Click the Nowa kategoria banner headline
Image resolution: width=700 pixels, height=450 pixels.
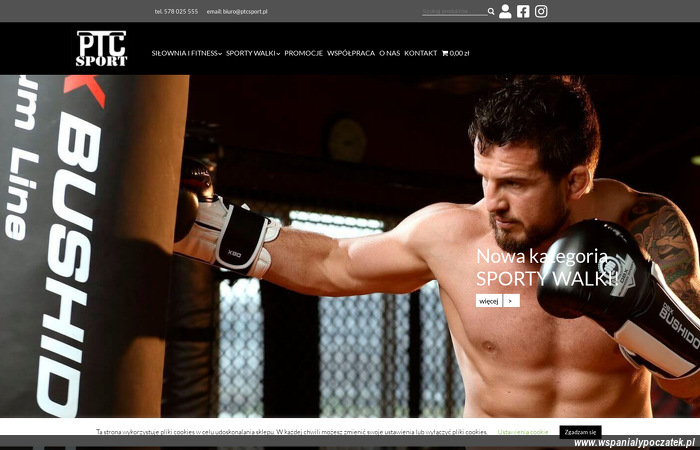pyautogui.click(x=542, y=257)
